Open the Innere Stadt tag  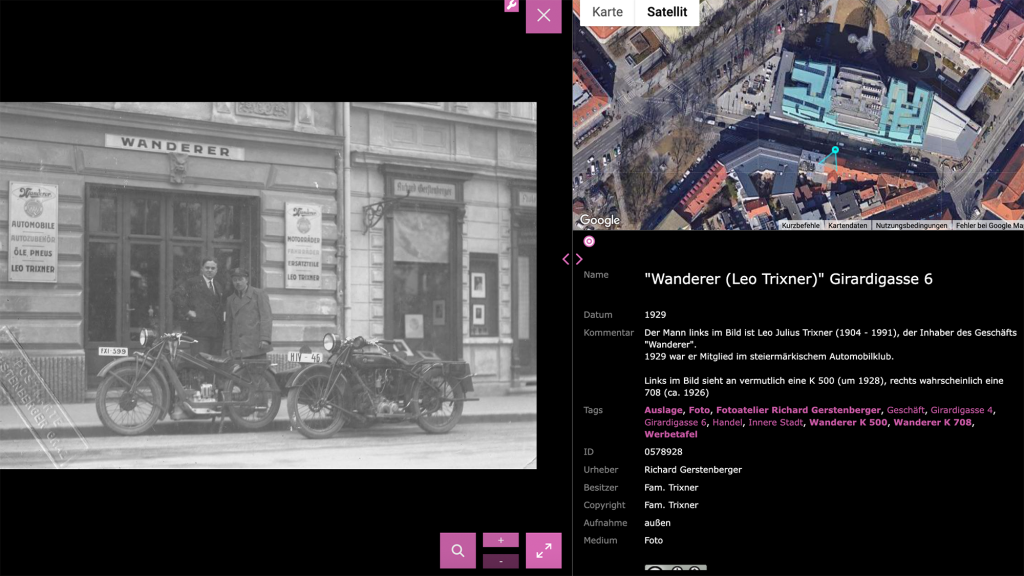(x=775, y=423)
